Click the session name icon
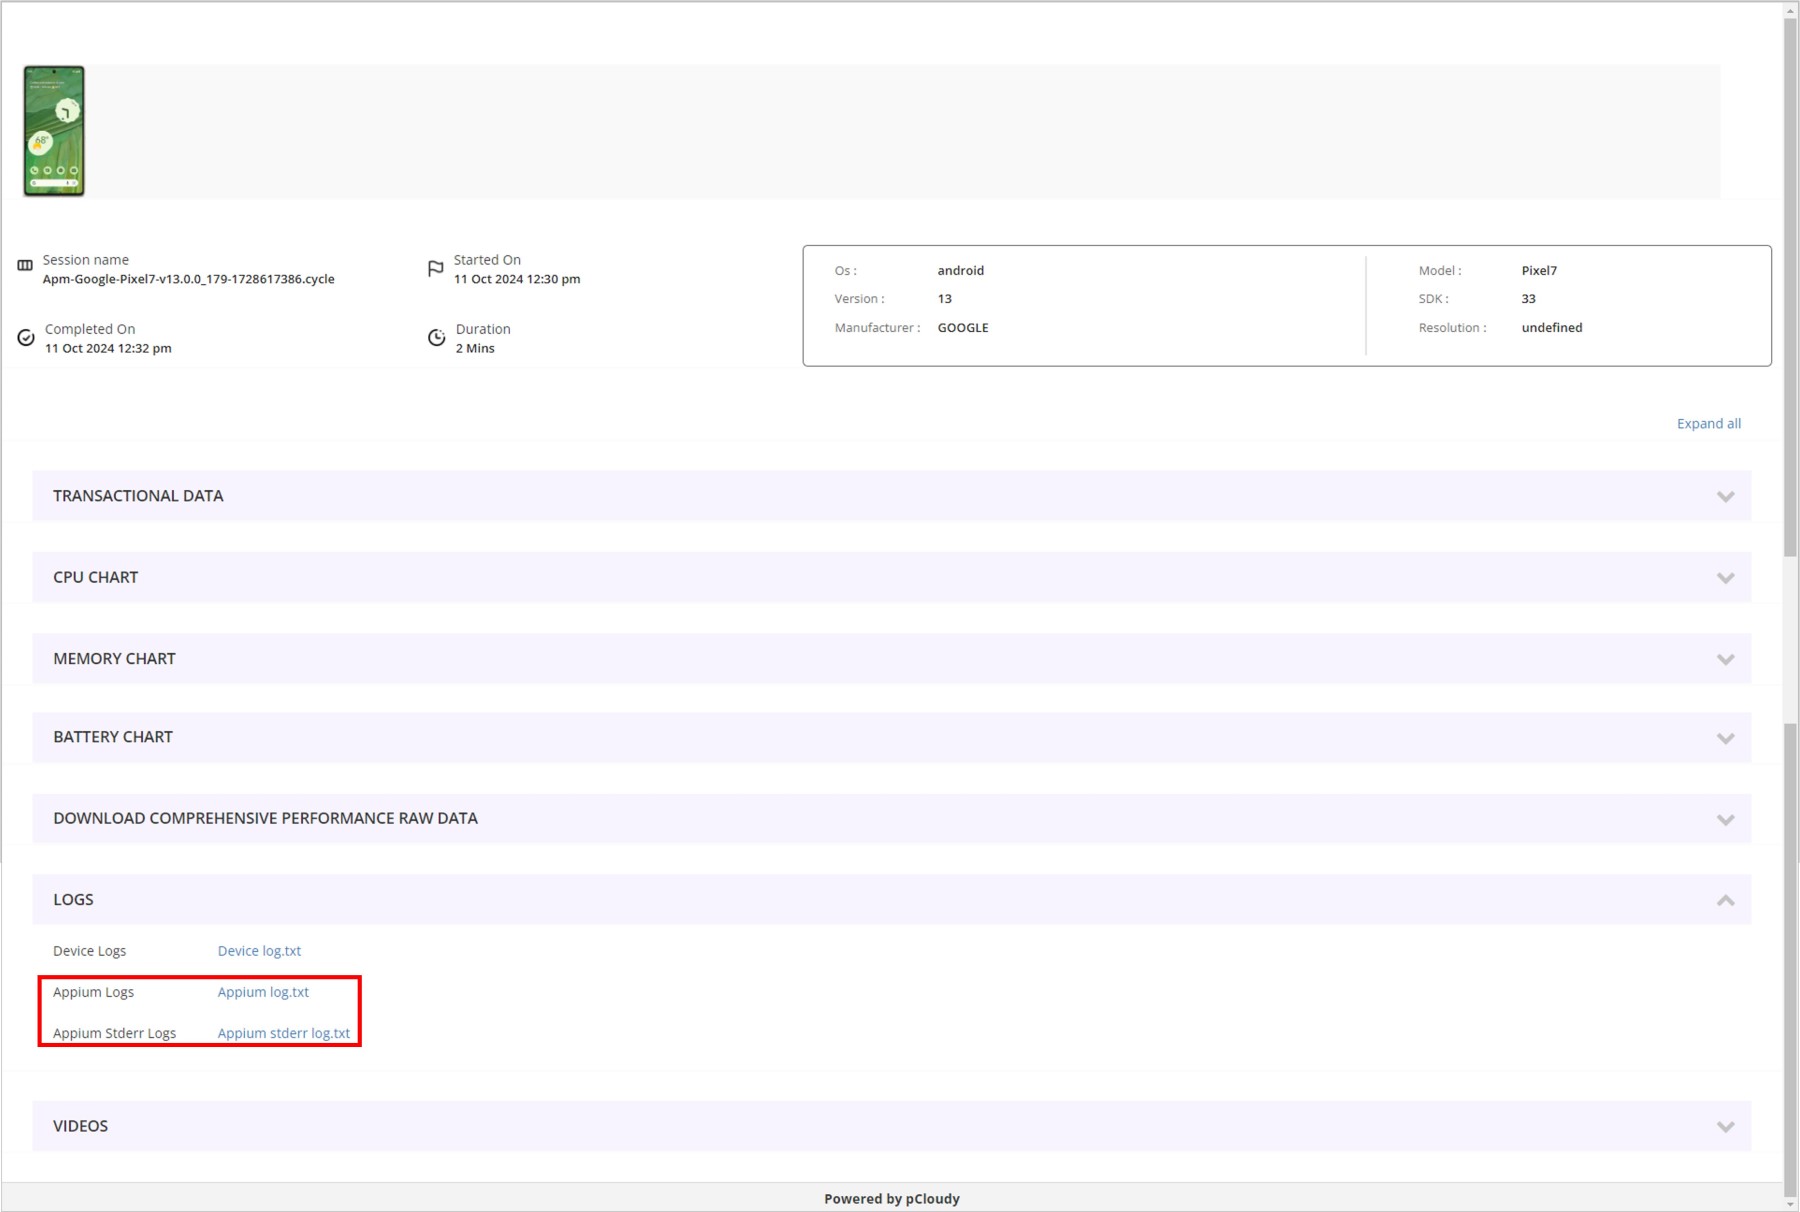 pos(25,265)
